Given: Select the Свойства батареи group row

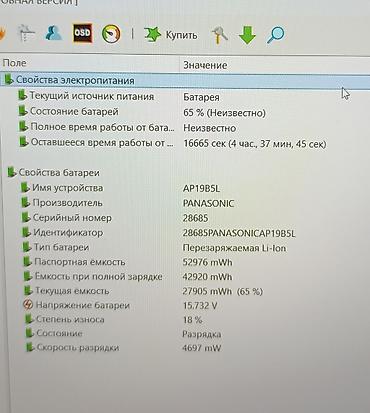Looking at the screenshot, I should pyautogui.click(x=59, y=173).
